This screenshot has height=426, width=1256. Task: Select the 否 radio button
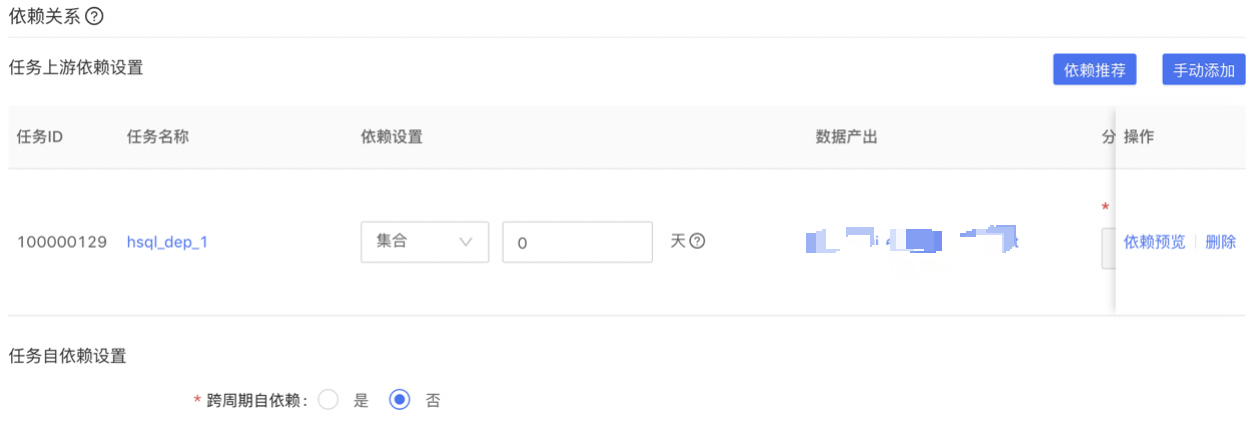[399, 400]
